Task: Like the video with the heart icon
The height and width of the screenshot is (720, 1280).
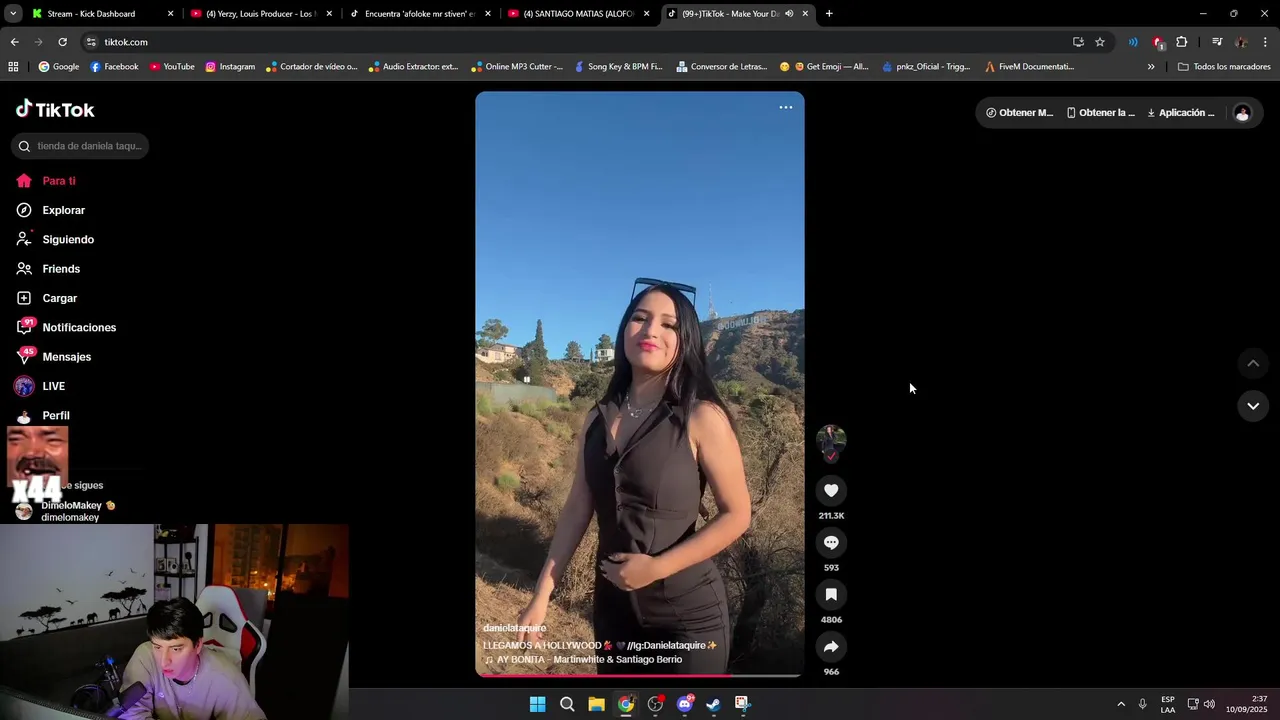Action: click(831, 490)
